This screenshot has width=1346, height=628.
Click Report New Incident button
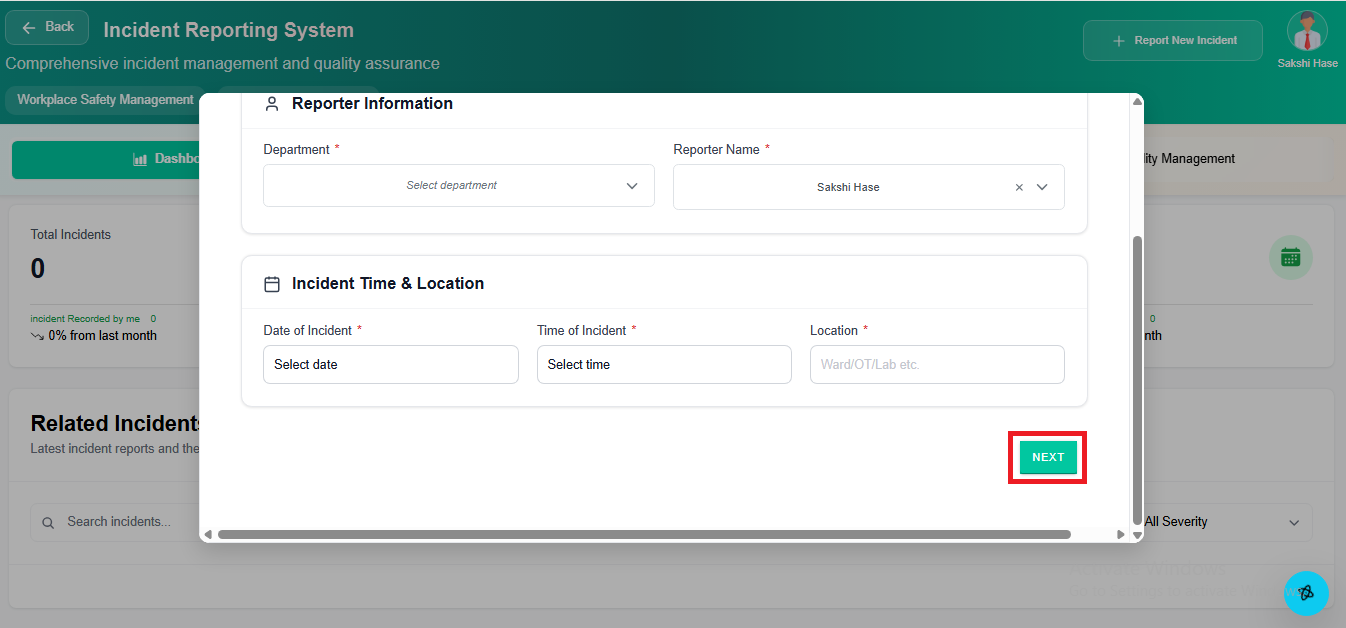coord(1172,41)
